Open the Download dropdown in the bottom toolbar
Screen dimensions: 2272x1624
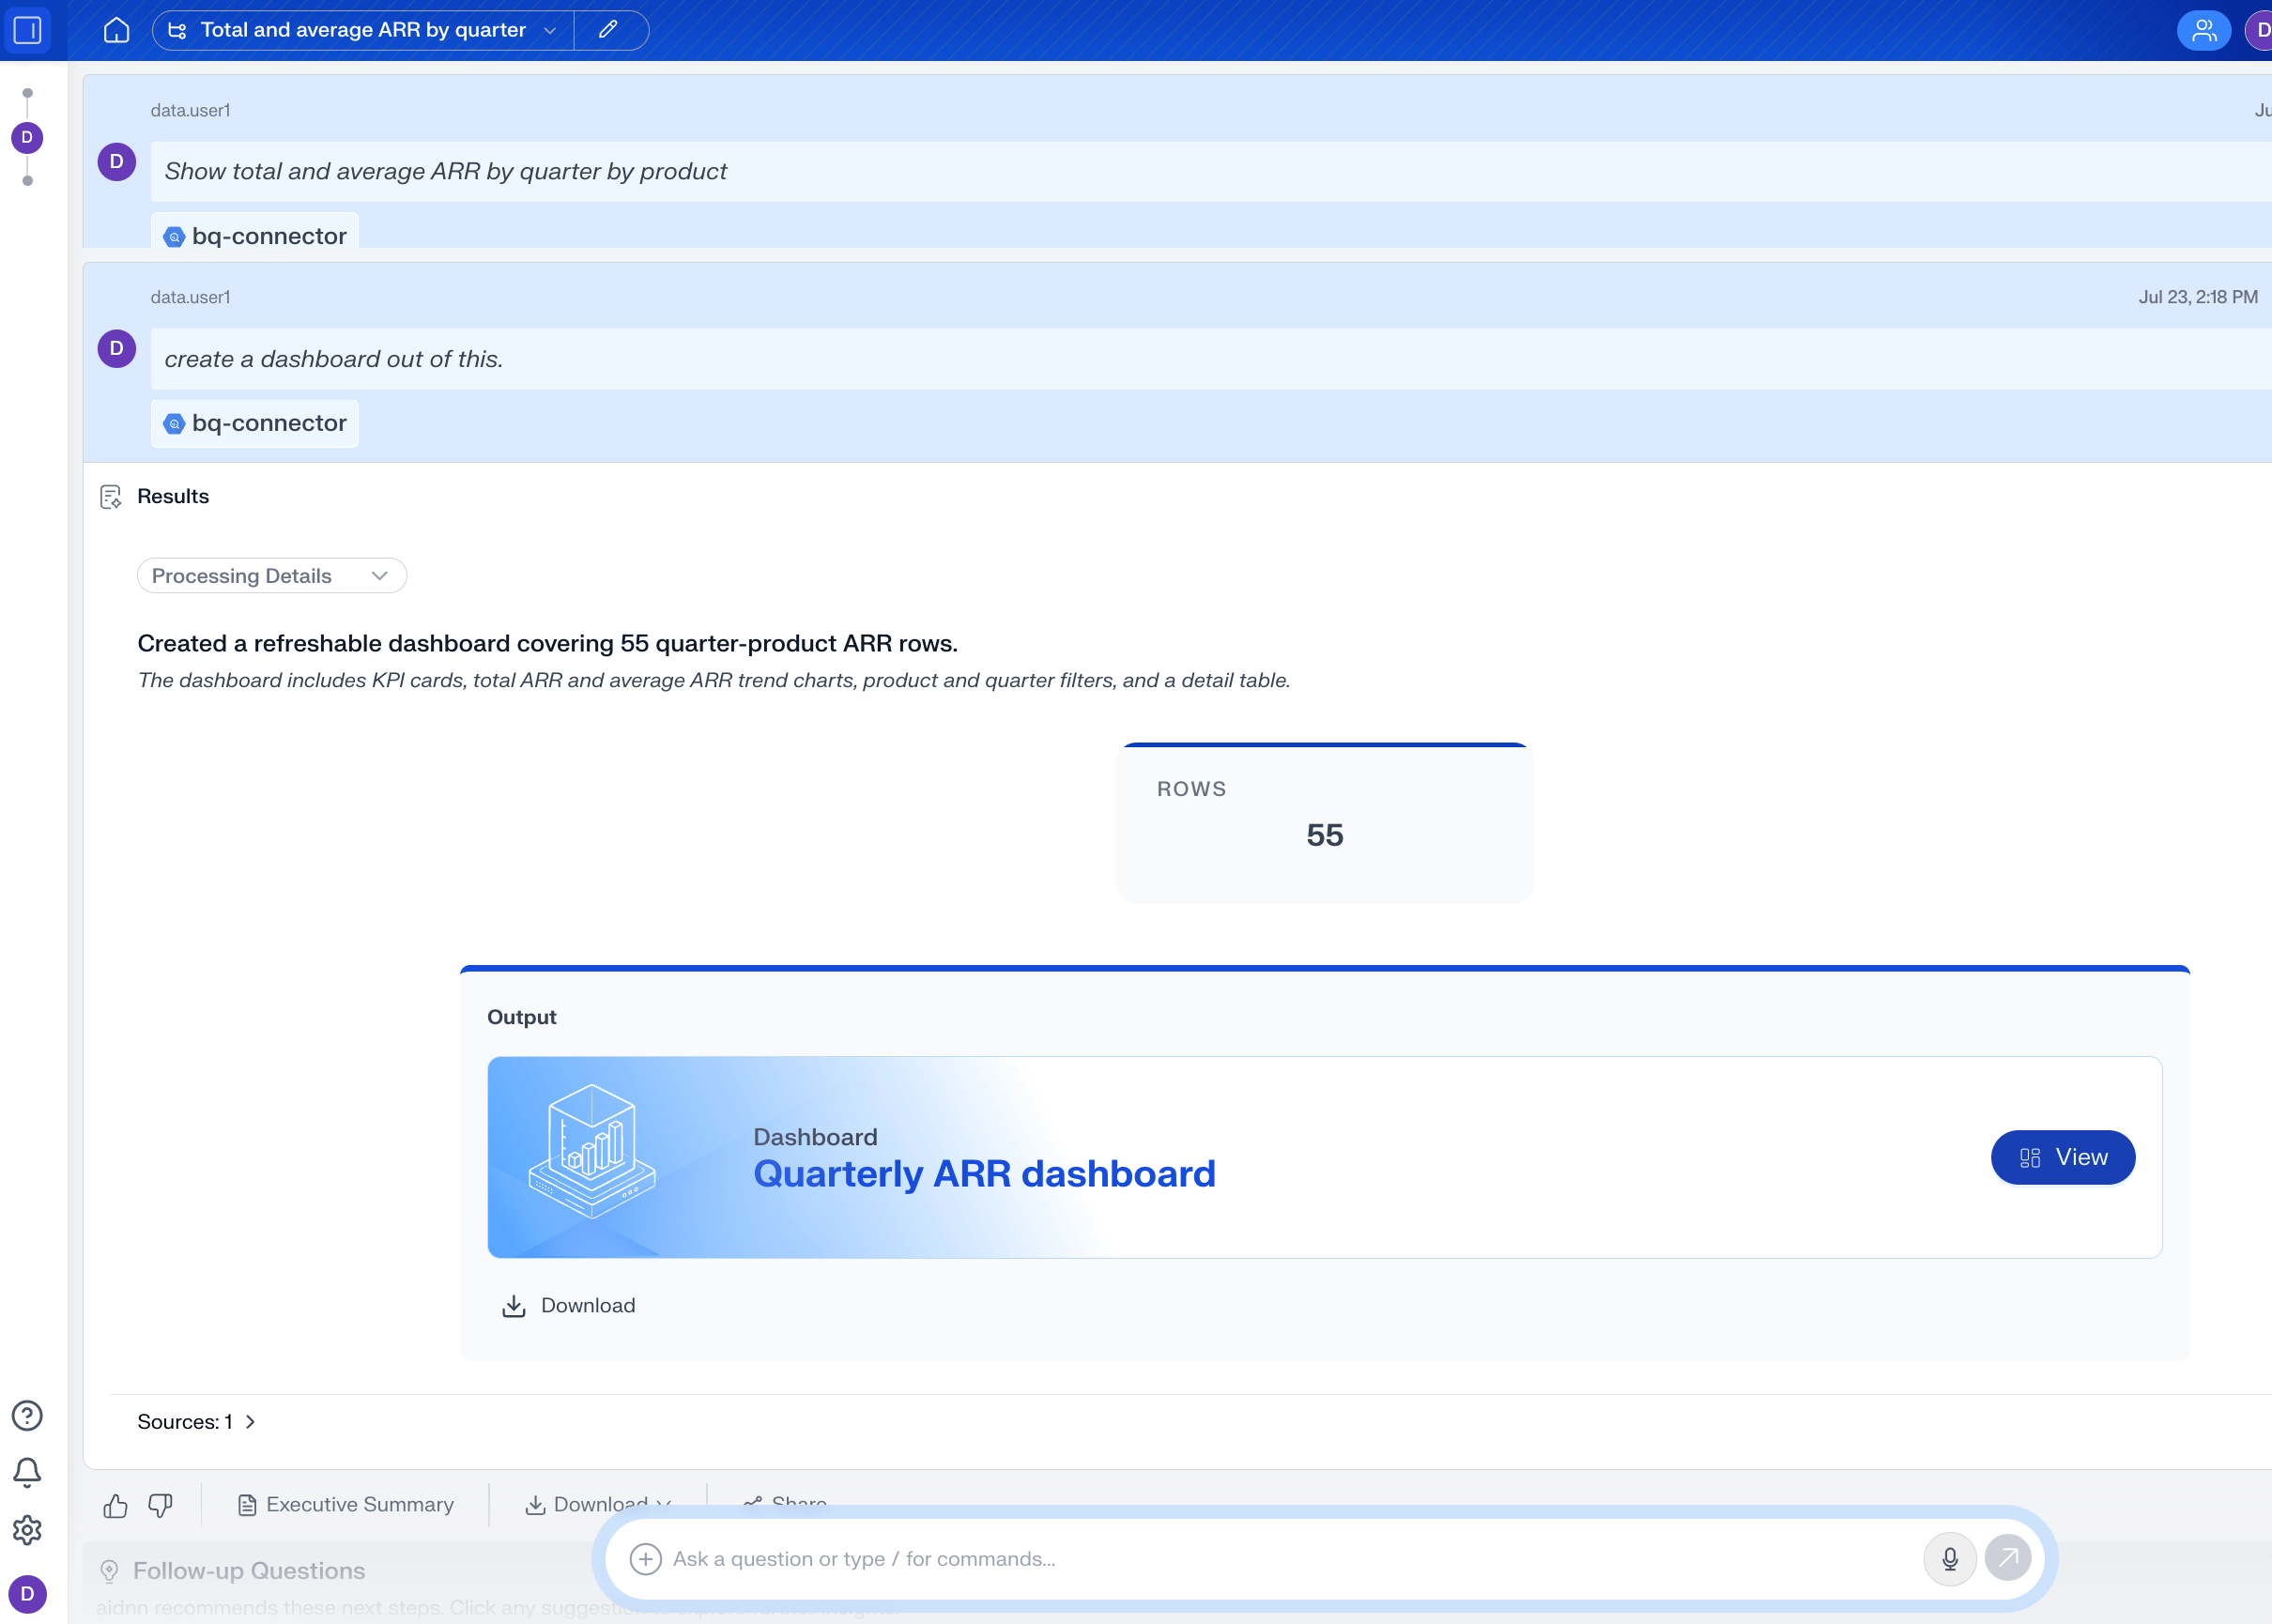click(x=598, y=1504)
